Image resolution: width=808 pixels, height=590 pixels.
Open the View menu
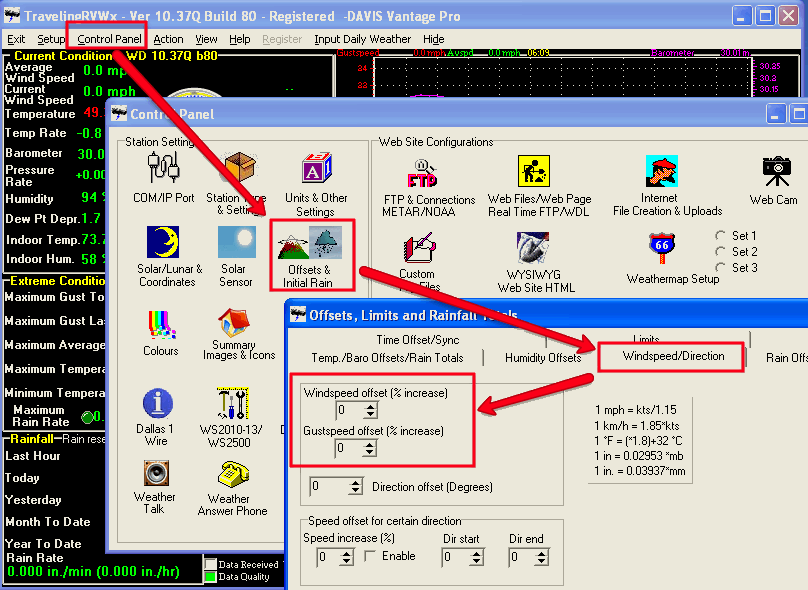206,39
